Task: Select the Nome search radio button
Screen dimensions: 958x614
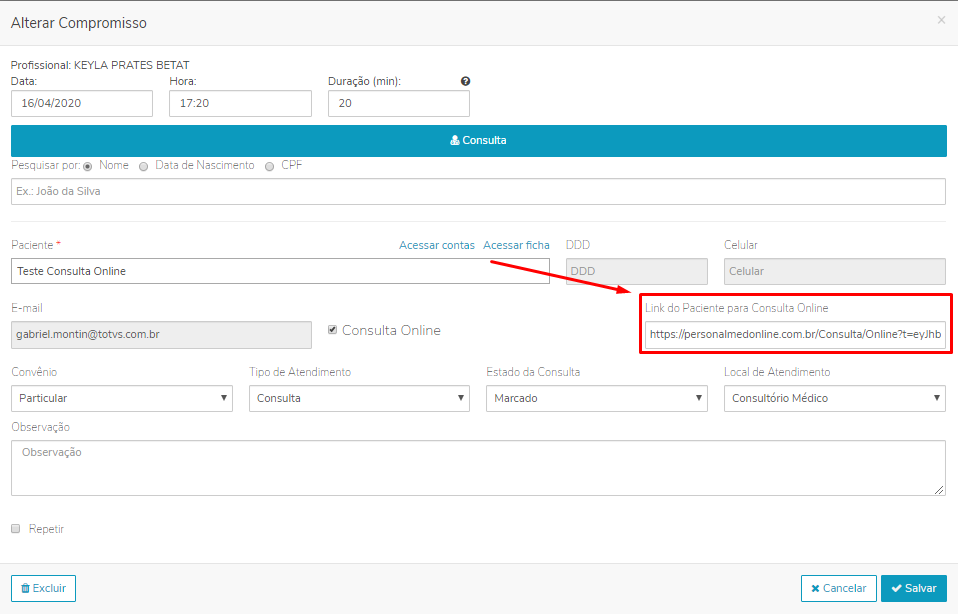Action: pos(88,166)
